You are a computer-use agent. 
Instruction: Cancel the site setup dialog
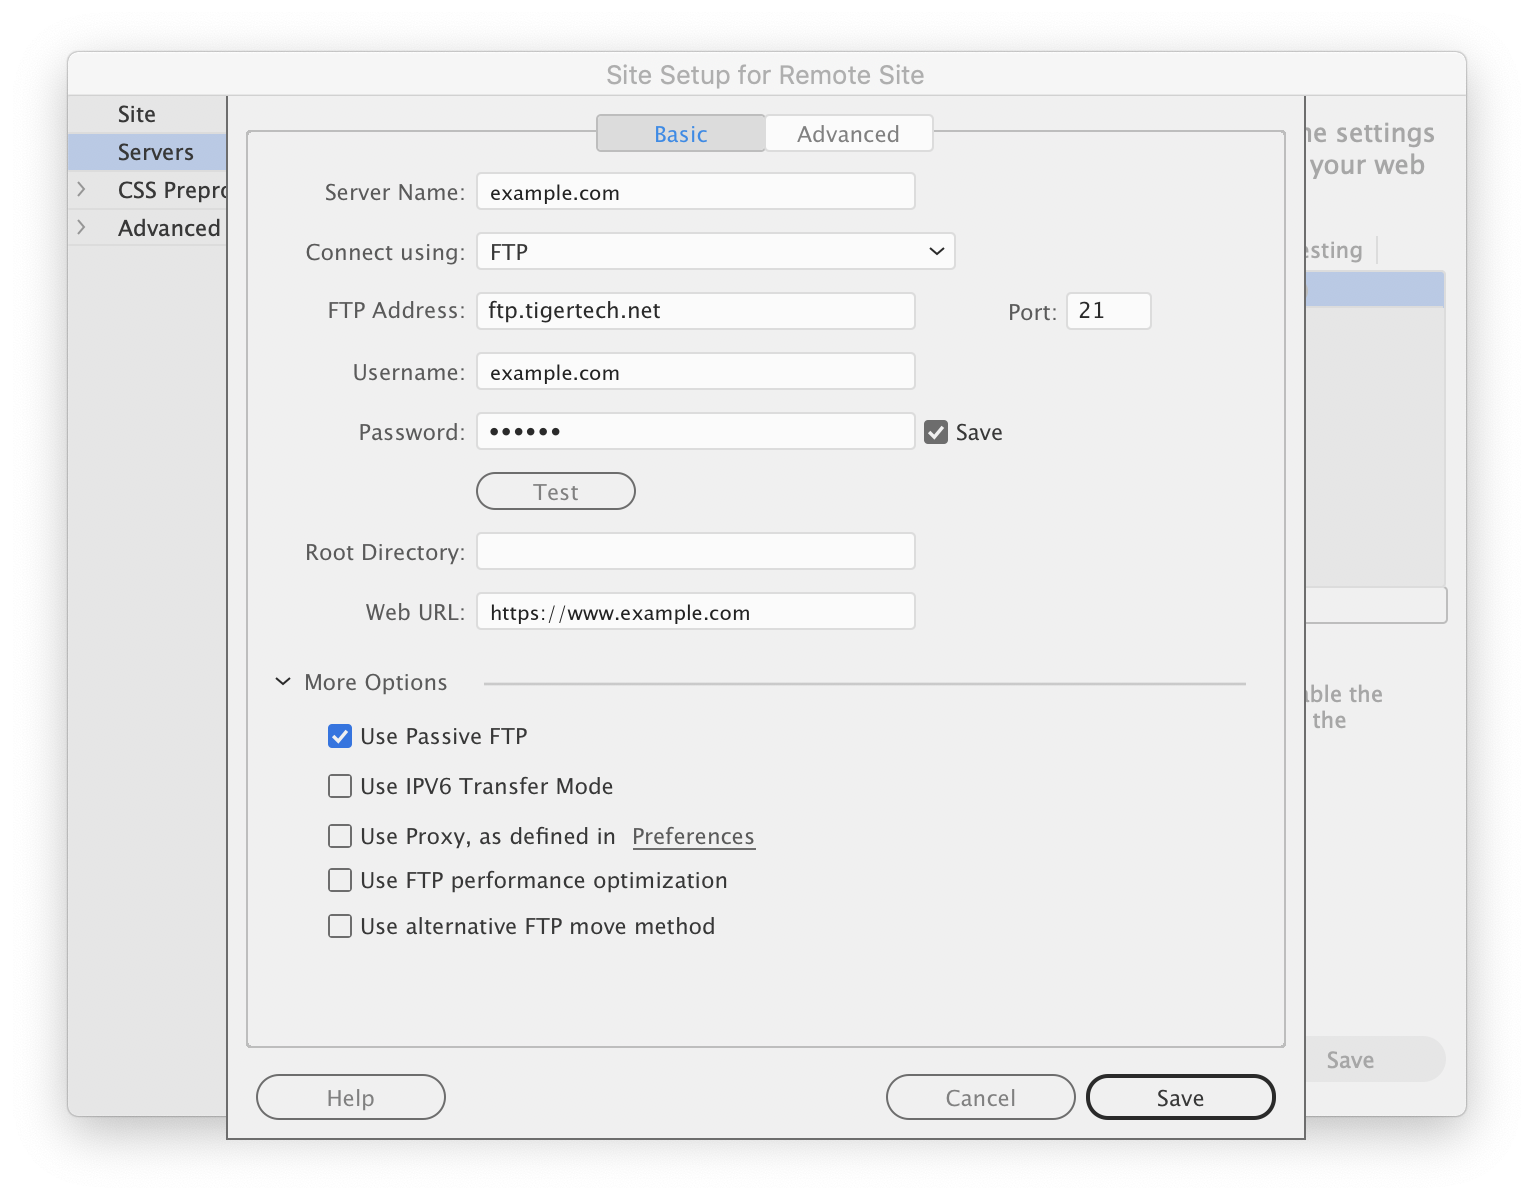point(979,1097)
